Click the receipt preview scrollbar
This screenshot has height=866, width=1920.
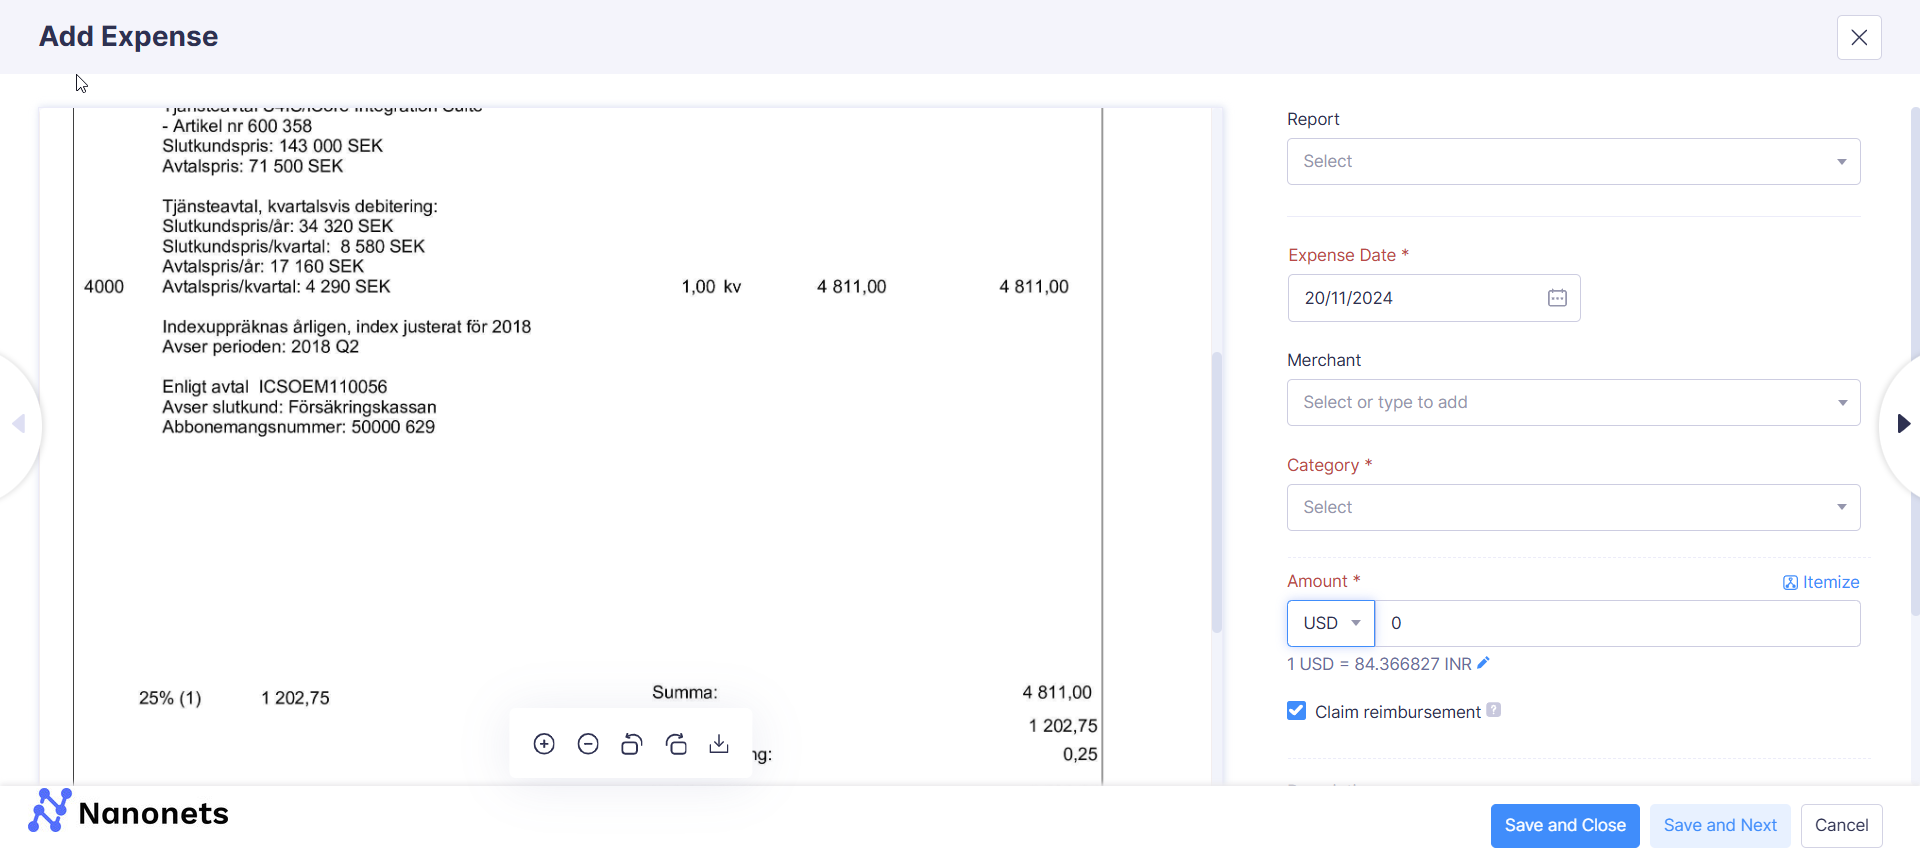coord(1217,492)
